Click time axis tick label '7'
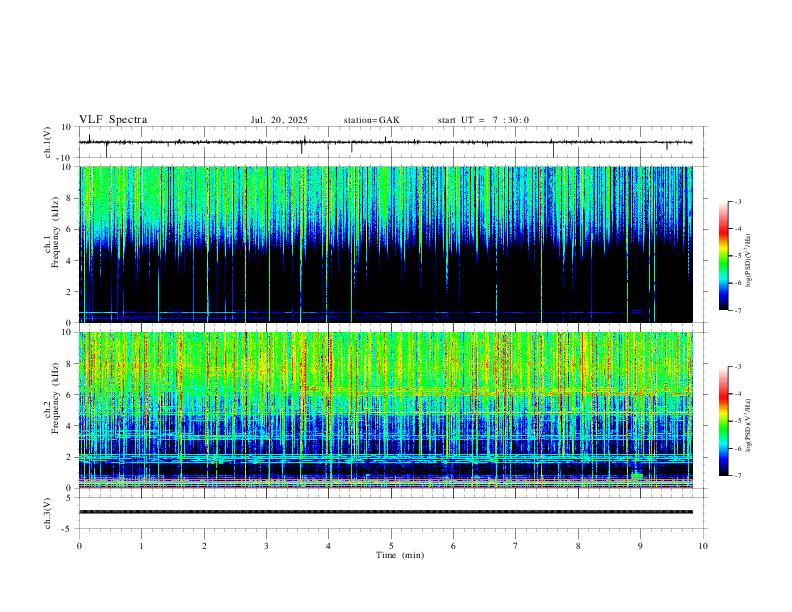The width and height of the screenshot is (792, 612). click(x=516, y=546)
